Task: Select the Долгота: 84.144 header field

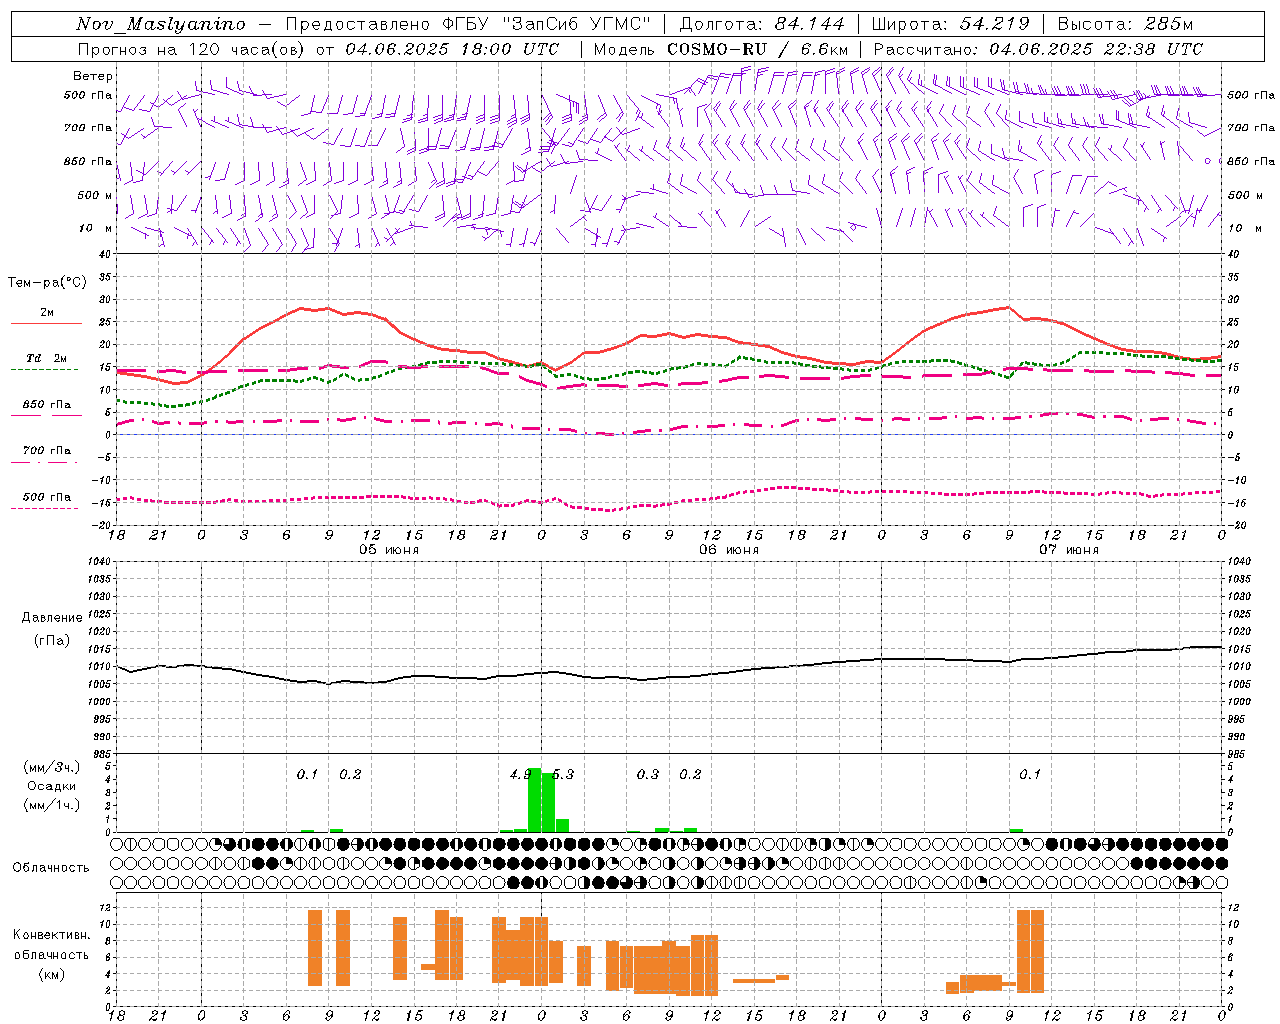Action: coord(762,24)
